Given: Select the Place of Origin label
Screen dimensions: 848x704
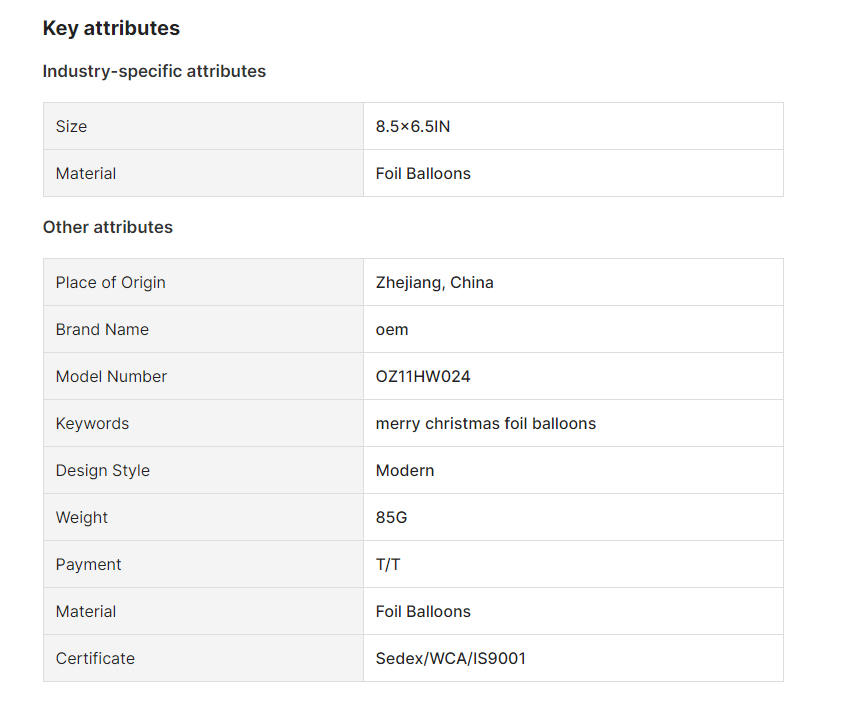Looking at the screenshot, I should click(x=110, y=283).
